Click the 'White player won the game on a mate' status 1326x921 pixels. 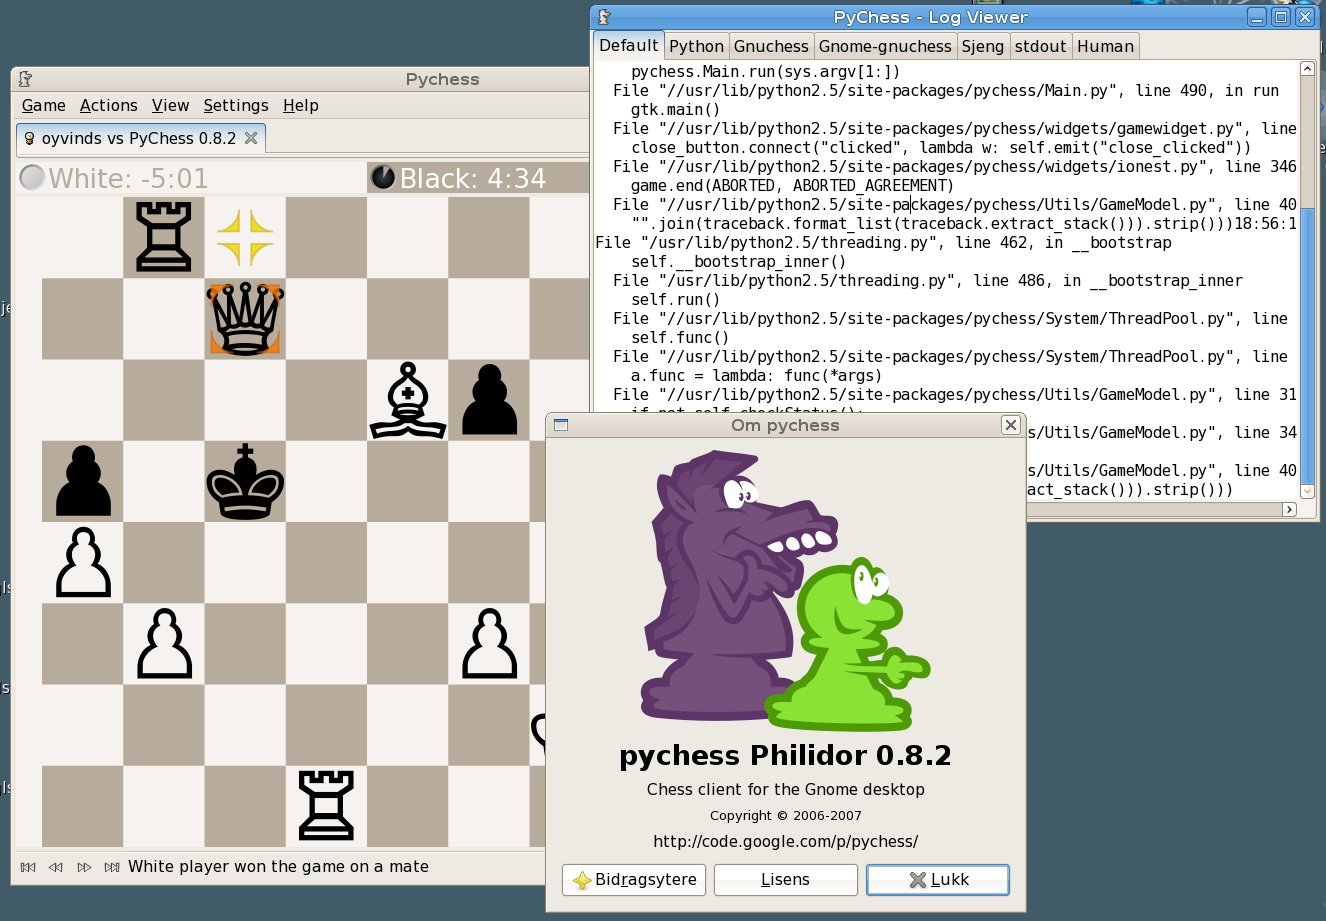(278, 867)
